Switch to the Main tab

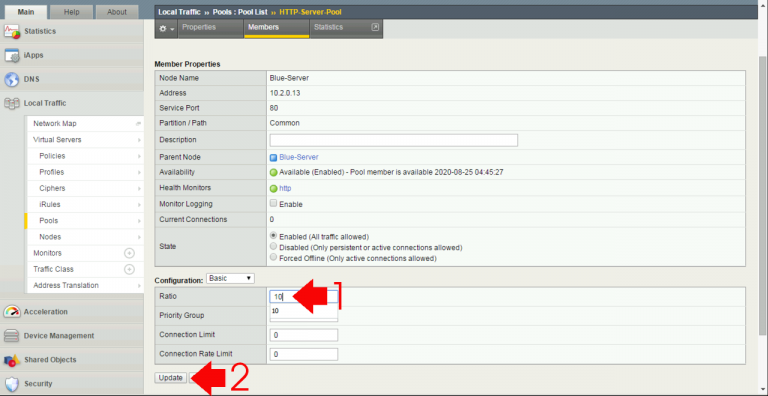tap(25, 12)
